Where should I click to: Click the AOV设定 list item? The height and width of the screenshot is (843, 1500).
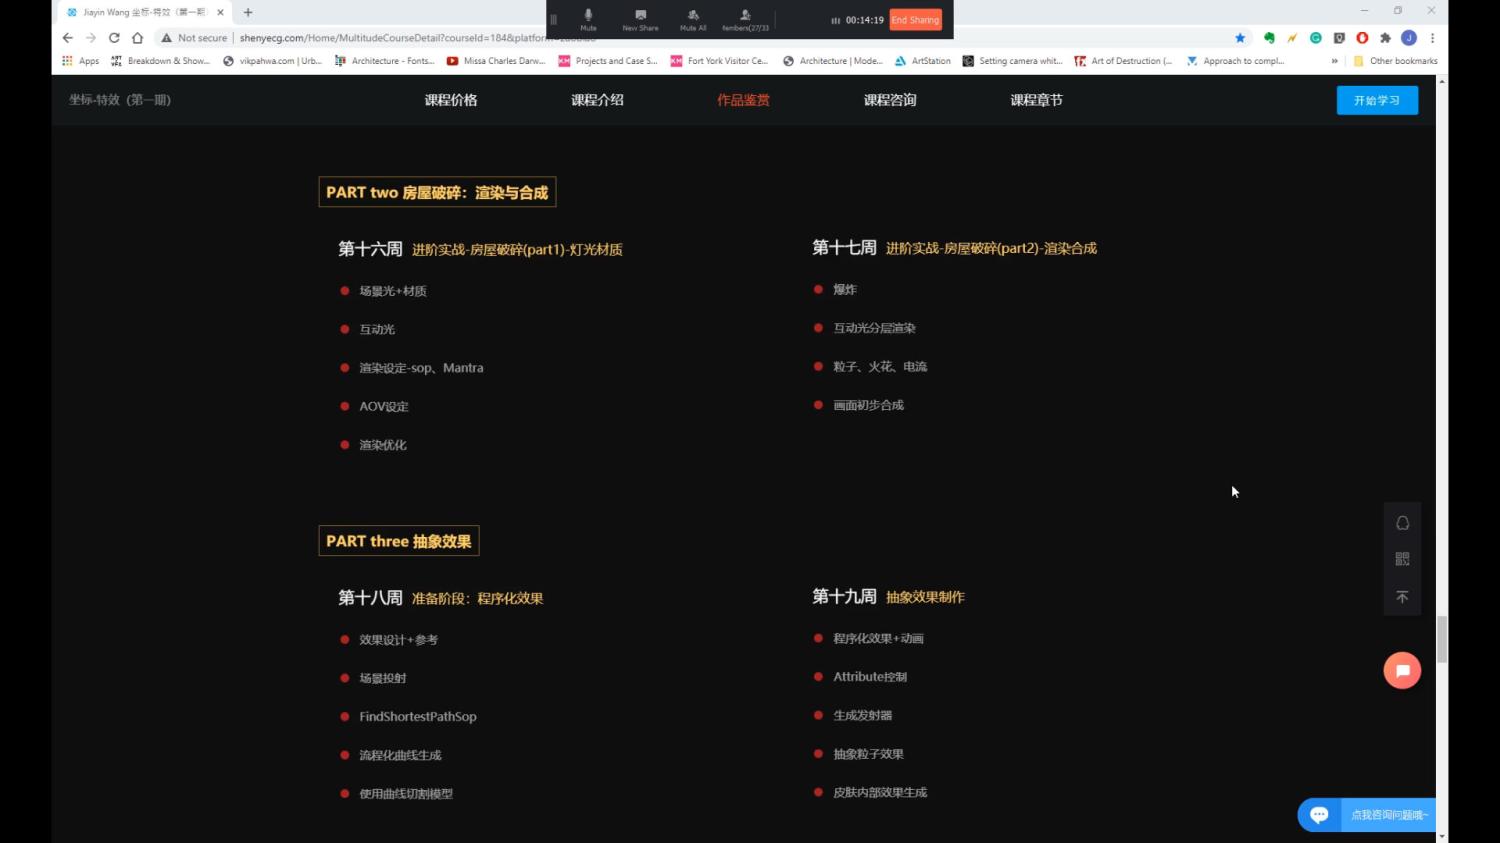[x=384, y=407]
